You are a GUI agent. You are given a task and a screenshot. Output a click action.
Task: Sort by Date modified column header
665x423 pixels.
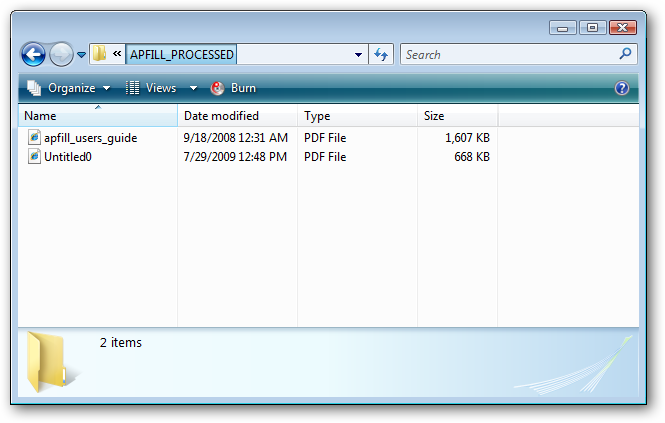238,115
